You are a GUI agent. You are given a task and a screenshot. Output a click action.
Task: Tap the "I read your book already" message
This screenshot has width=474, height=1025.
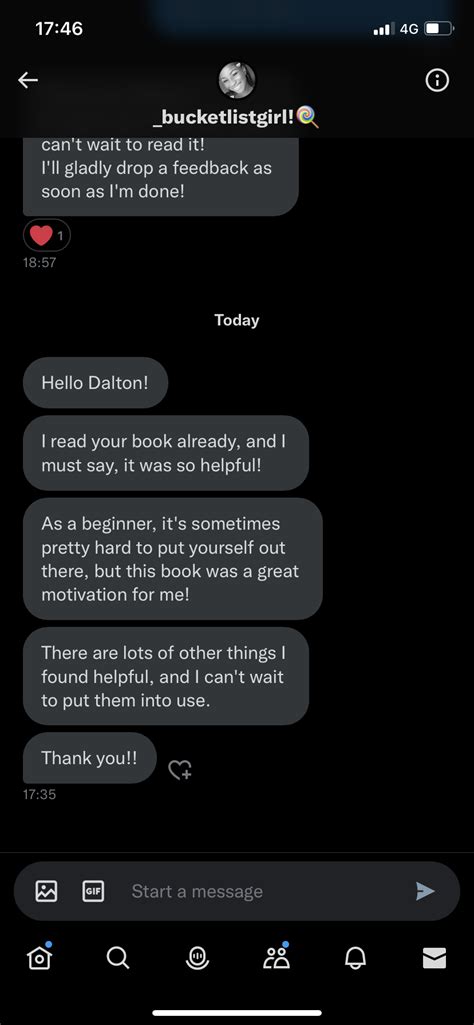(x=165, y=453)
